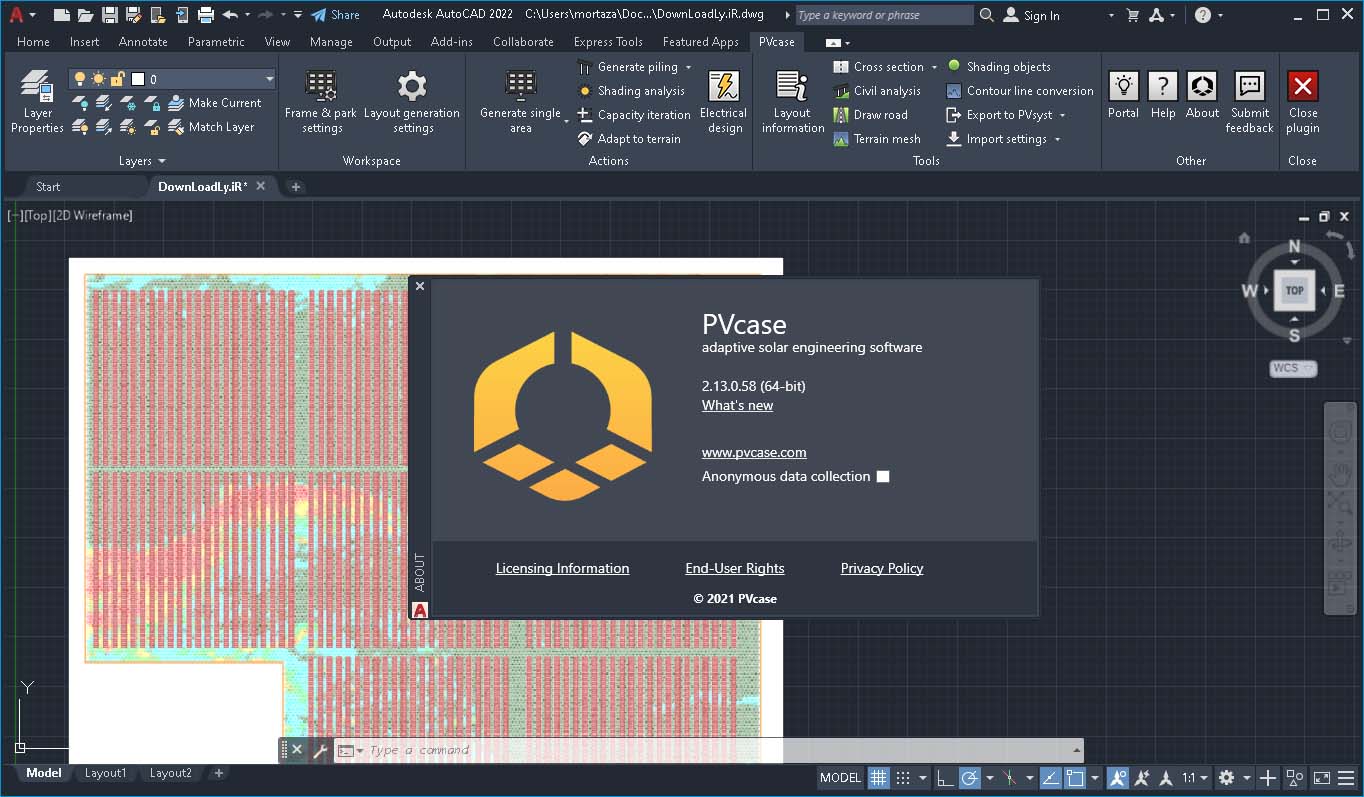
Task: Toggle polar tracking in status bar
Action: click(969, 777)
